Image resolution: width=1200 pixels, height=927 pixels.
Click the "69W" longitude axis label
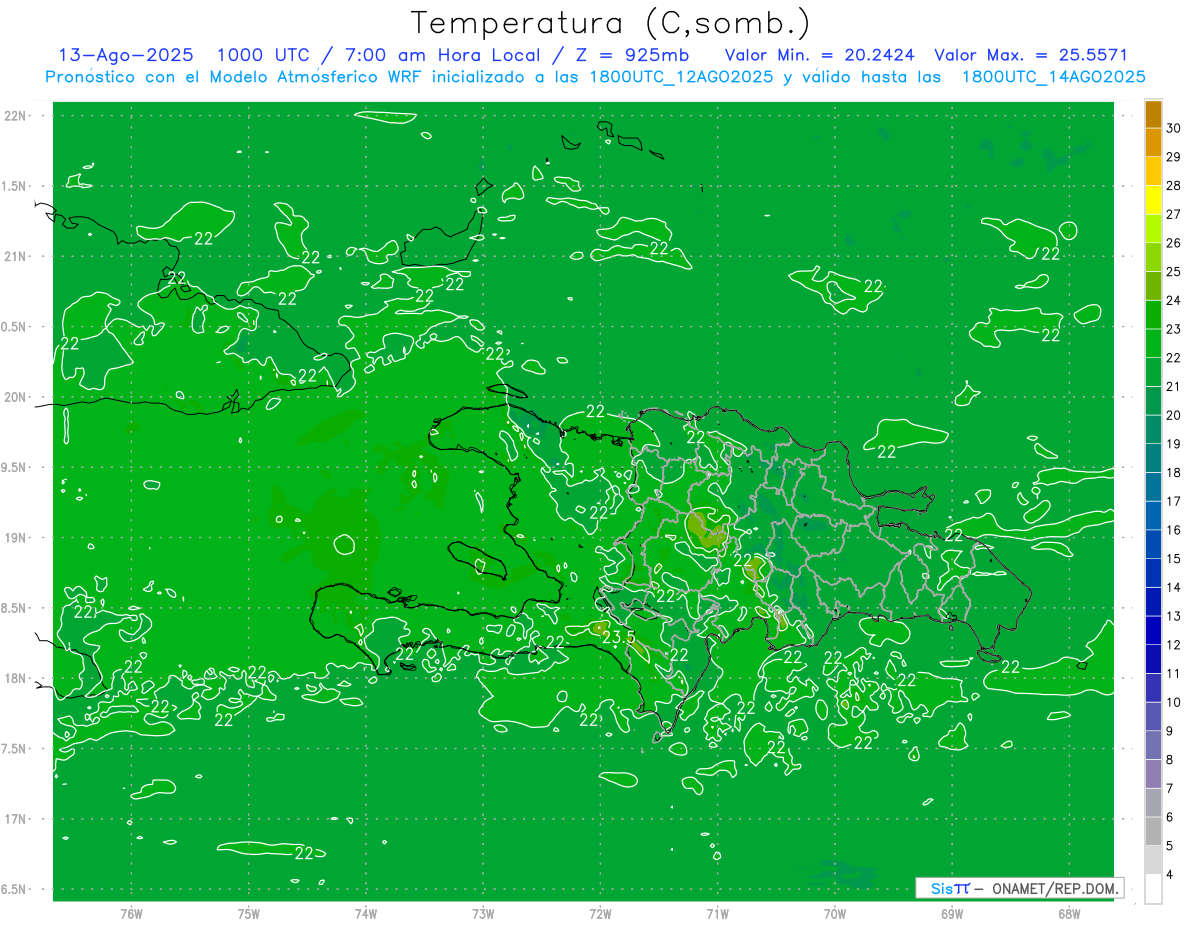coord(952,914)
